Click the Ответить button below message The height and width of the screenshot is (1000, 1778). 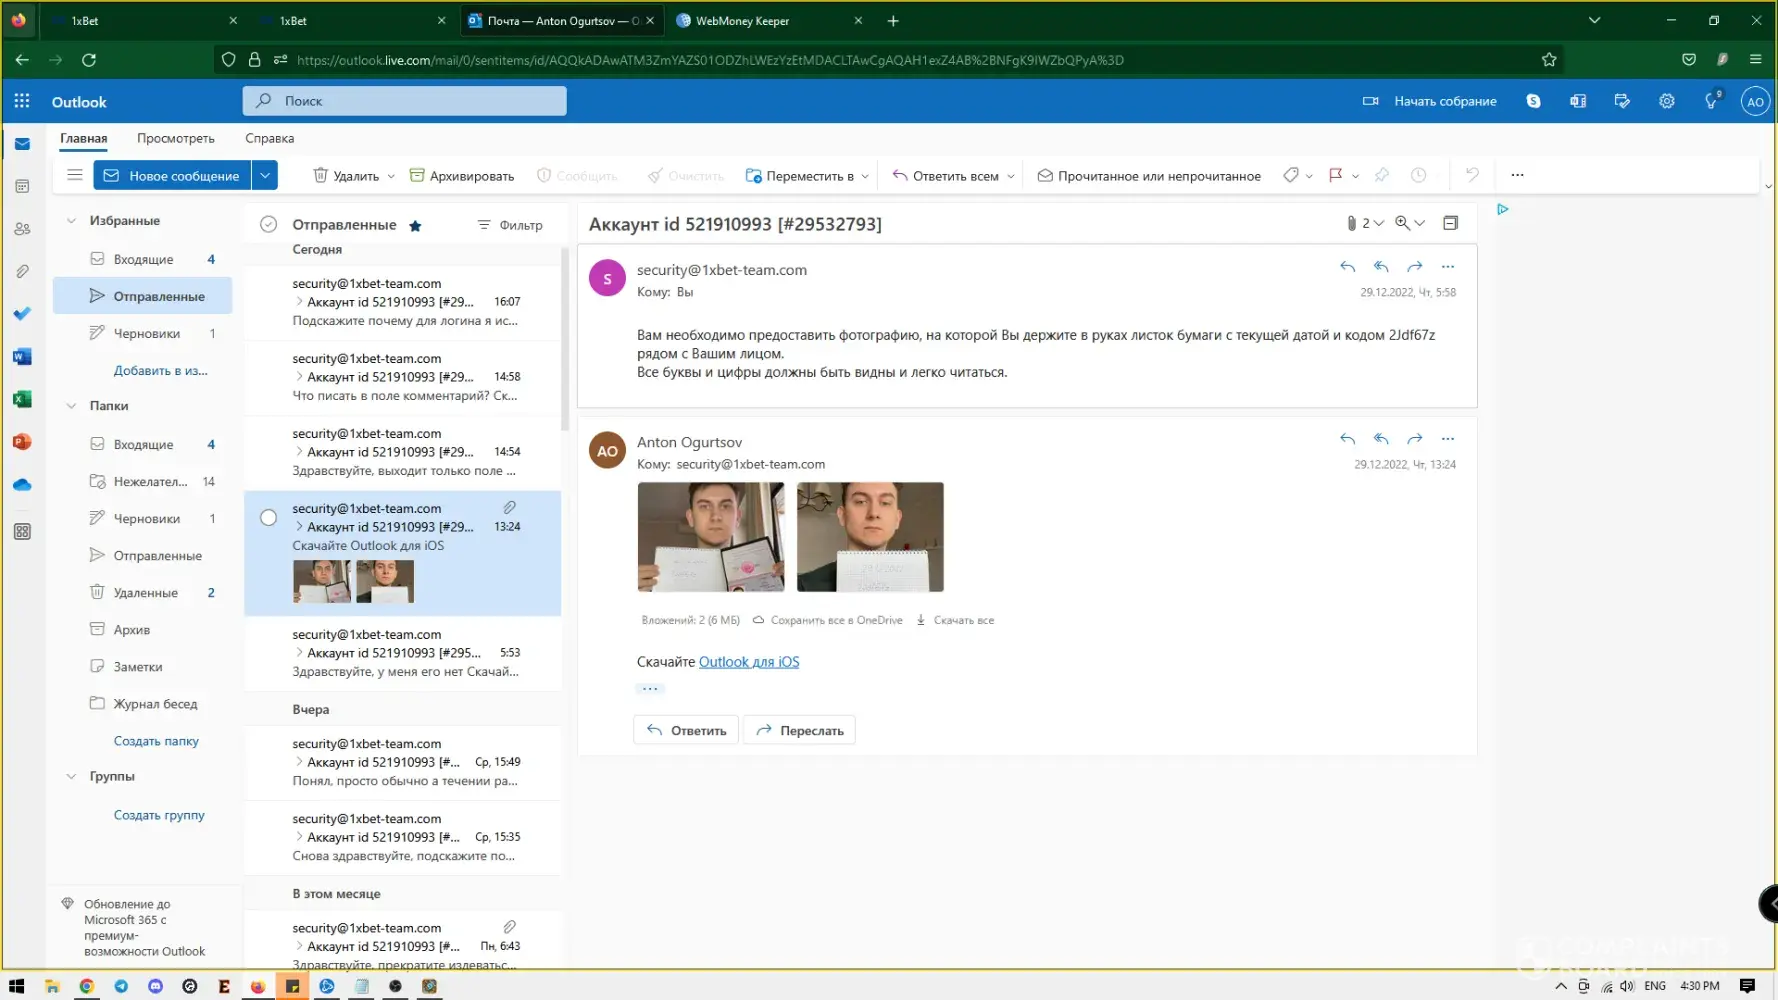coord(686,730)
